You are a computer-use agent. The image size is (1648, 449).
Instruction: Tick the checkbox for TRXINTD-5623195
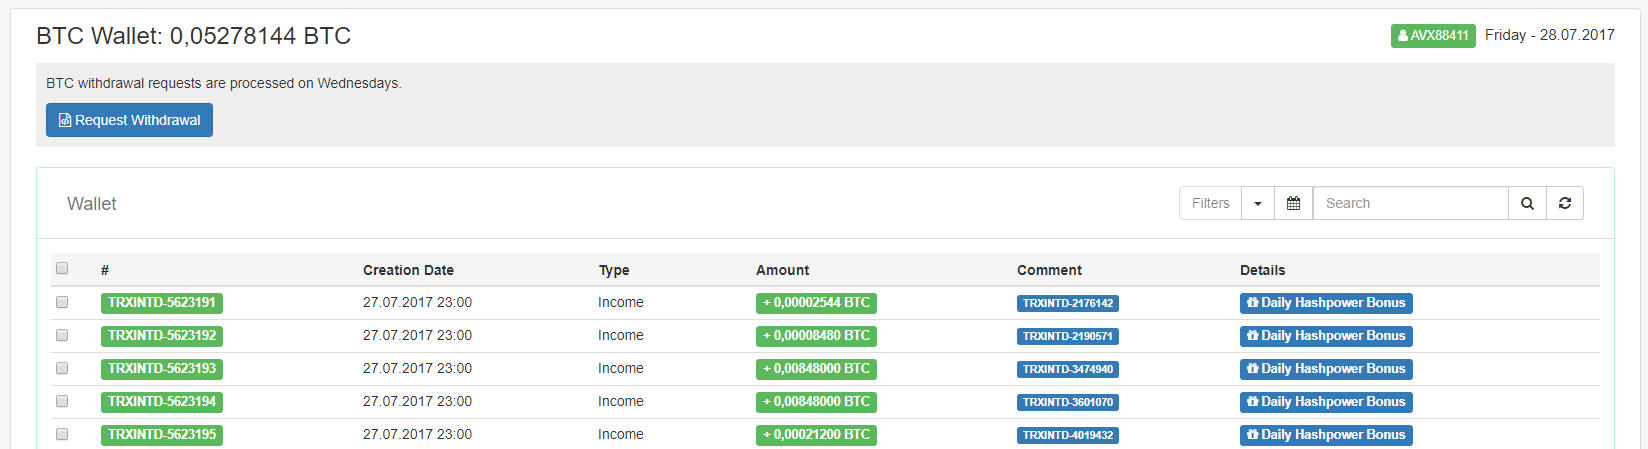(x=62, y=434)
